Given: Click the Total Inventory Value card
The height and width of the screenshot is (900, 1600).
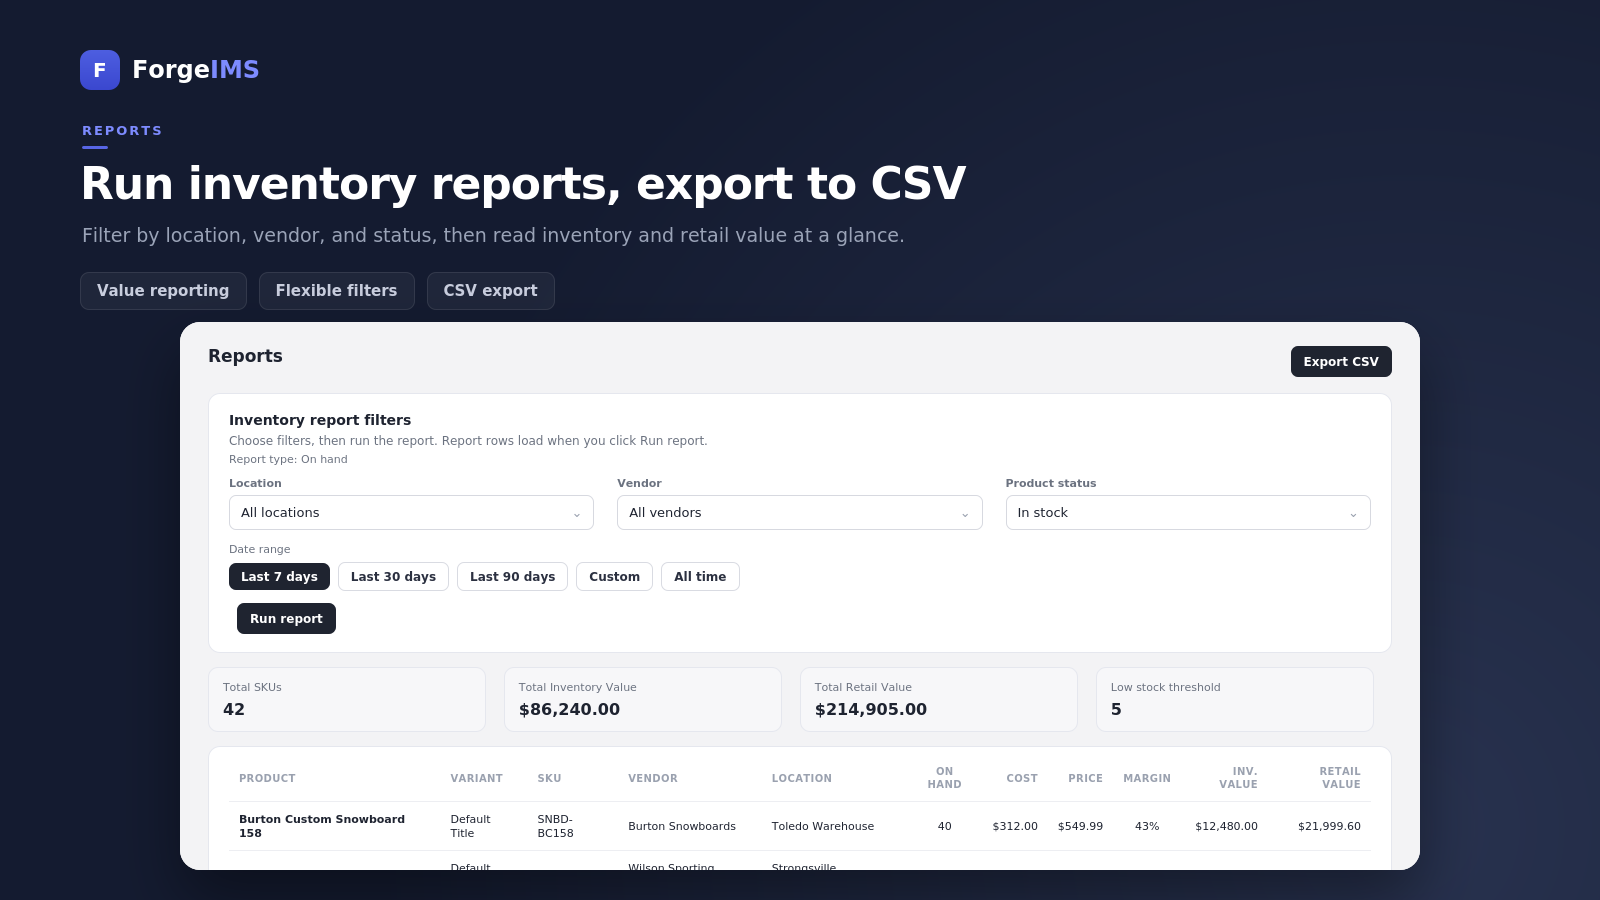Looking at the screenshot, I should (x=643, y=700).
